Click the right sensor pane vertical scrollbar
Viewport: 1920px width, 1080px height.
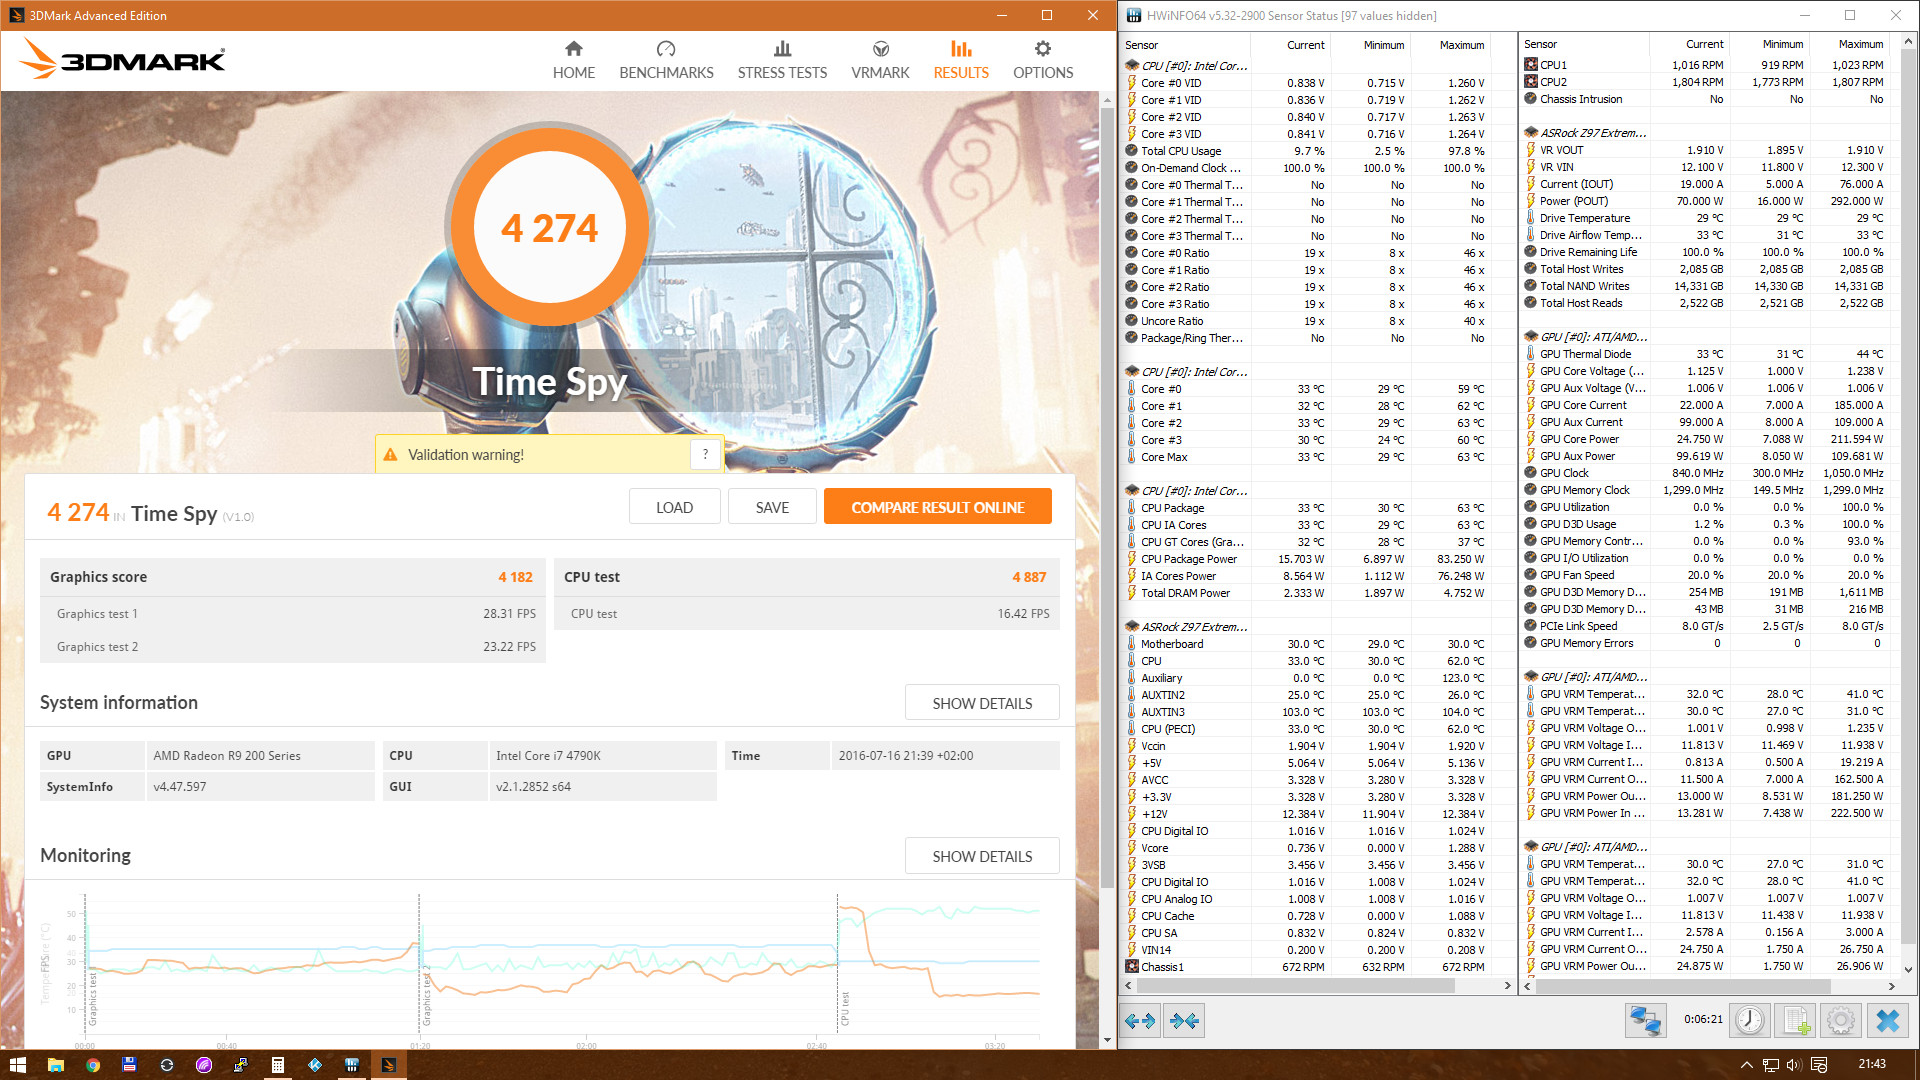point(1908,495)
